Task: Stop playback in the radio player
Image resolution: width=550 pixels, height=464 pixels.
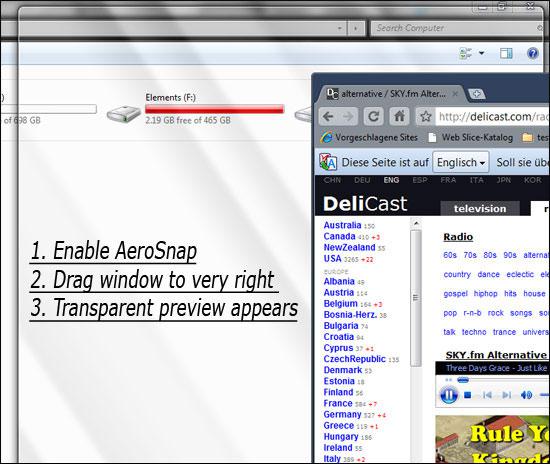Action: 468,395
